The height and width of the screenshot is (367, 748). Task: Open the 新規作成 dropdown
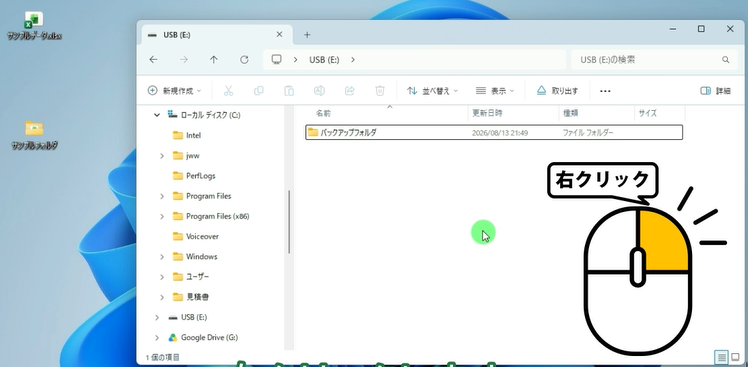174,91
